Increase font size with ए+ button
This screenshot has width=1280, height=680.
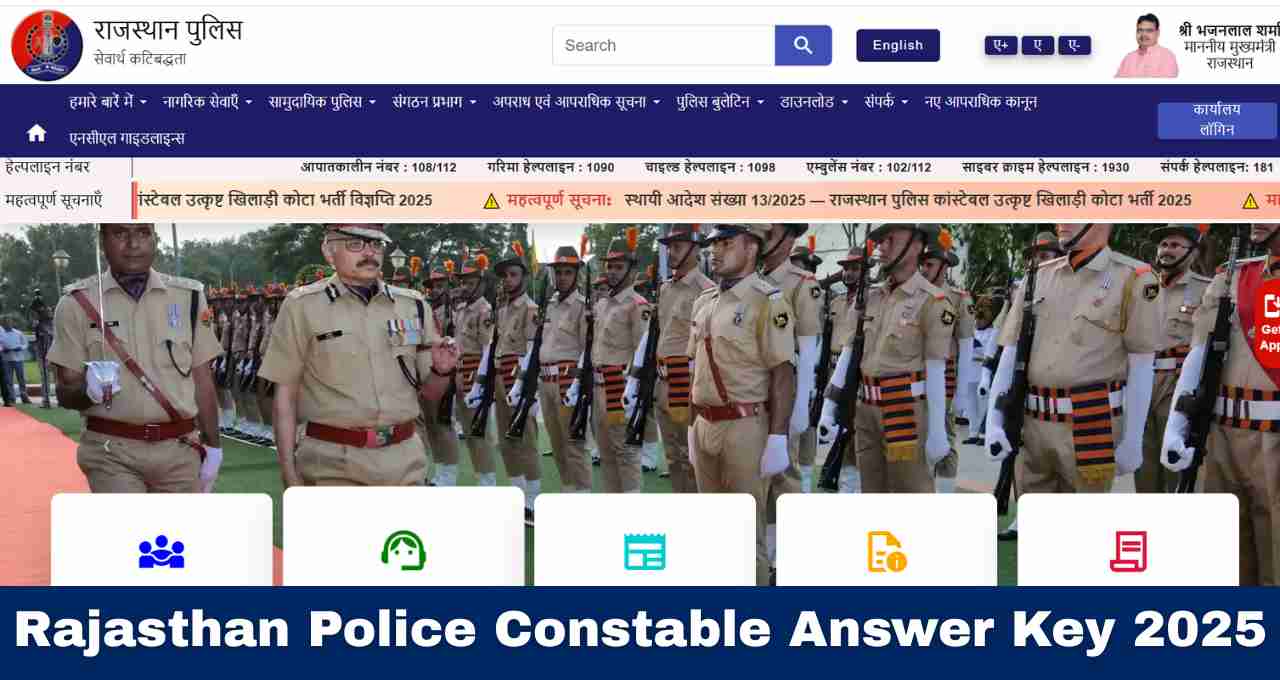[1001, 45]
